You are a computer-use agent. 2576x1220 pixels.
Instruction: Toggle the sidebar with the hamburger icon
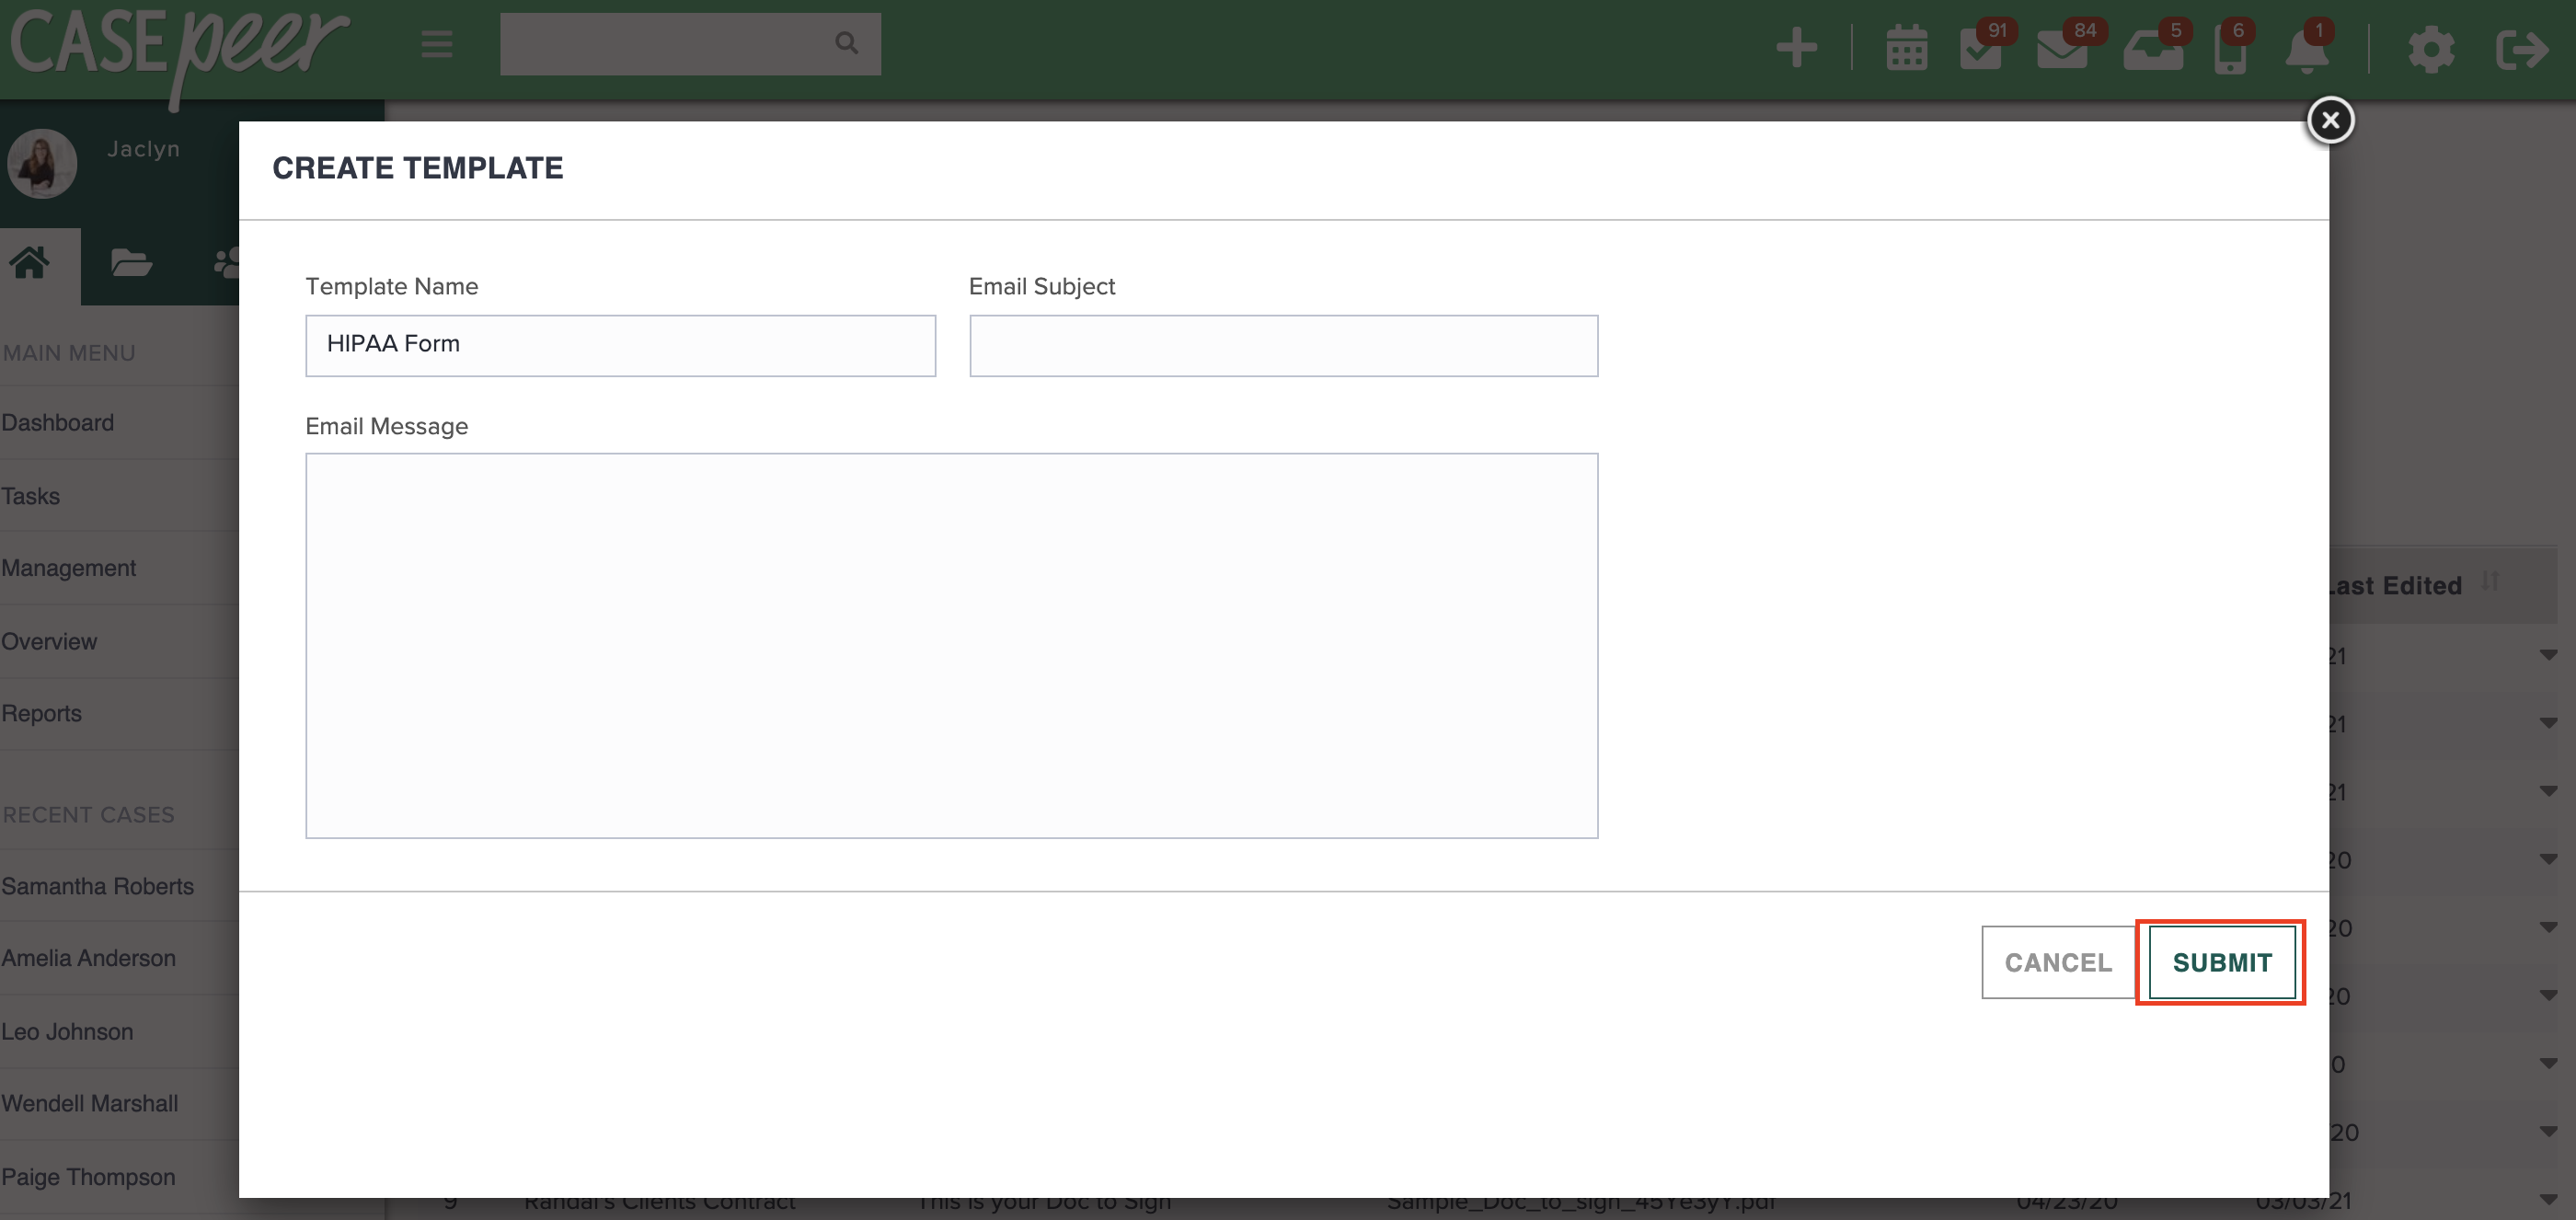(435, 44)
